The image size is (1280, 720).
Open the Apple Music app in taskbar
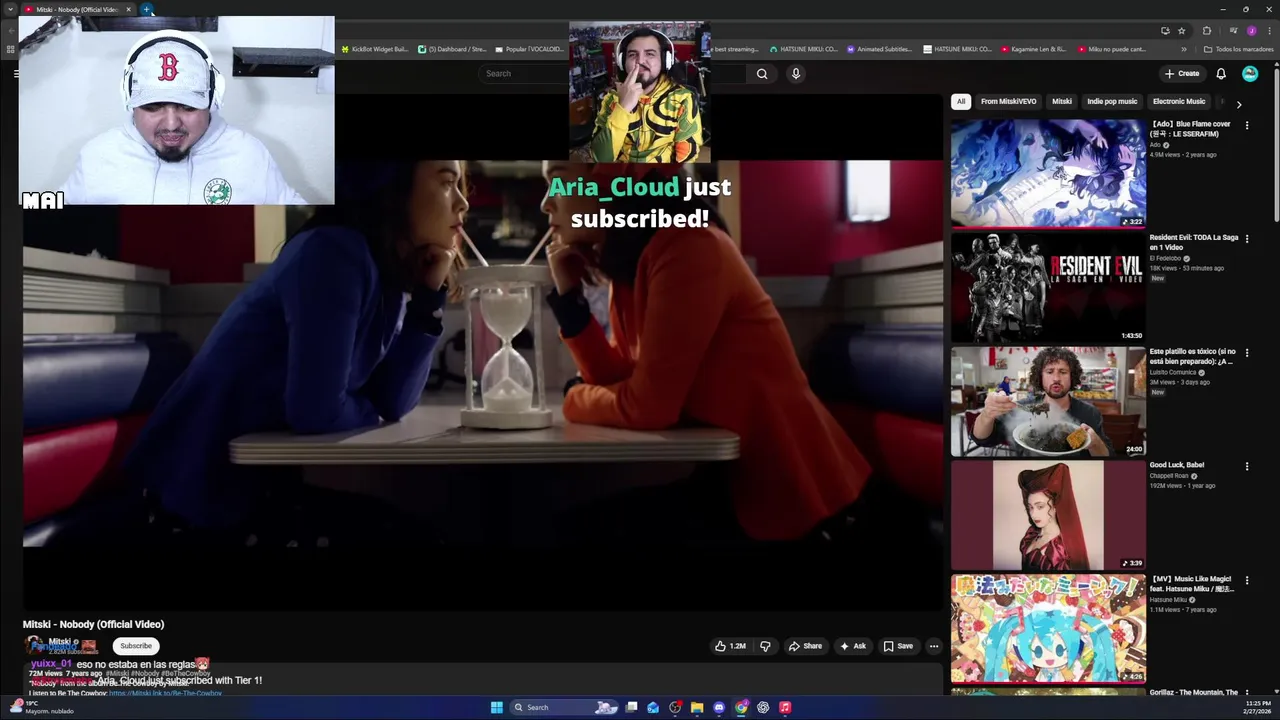click(785, 707)
